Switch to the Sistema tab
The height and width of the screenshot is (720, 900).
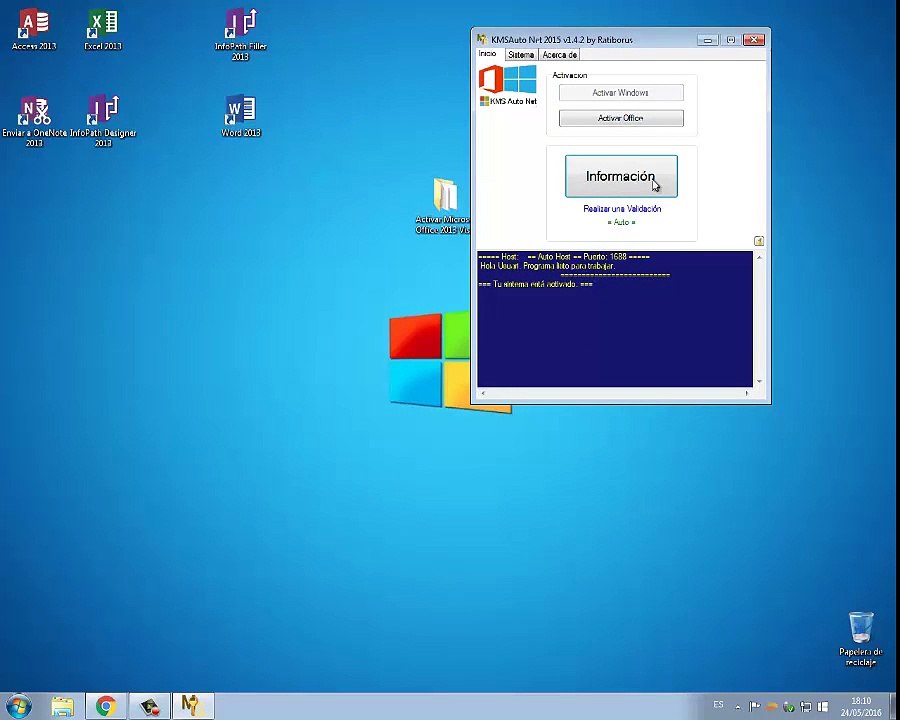coord(521,55)
